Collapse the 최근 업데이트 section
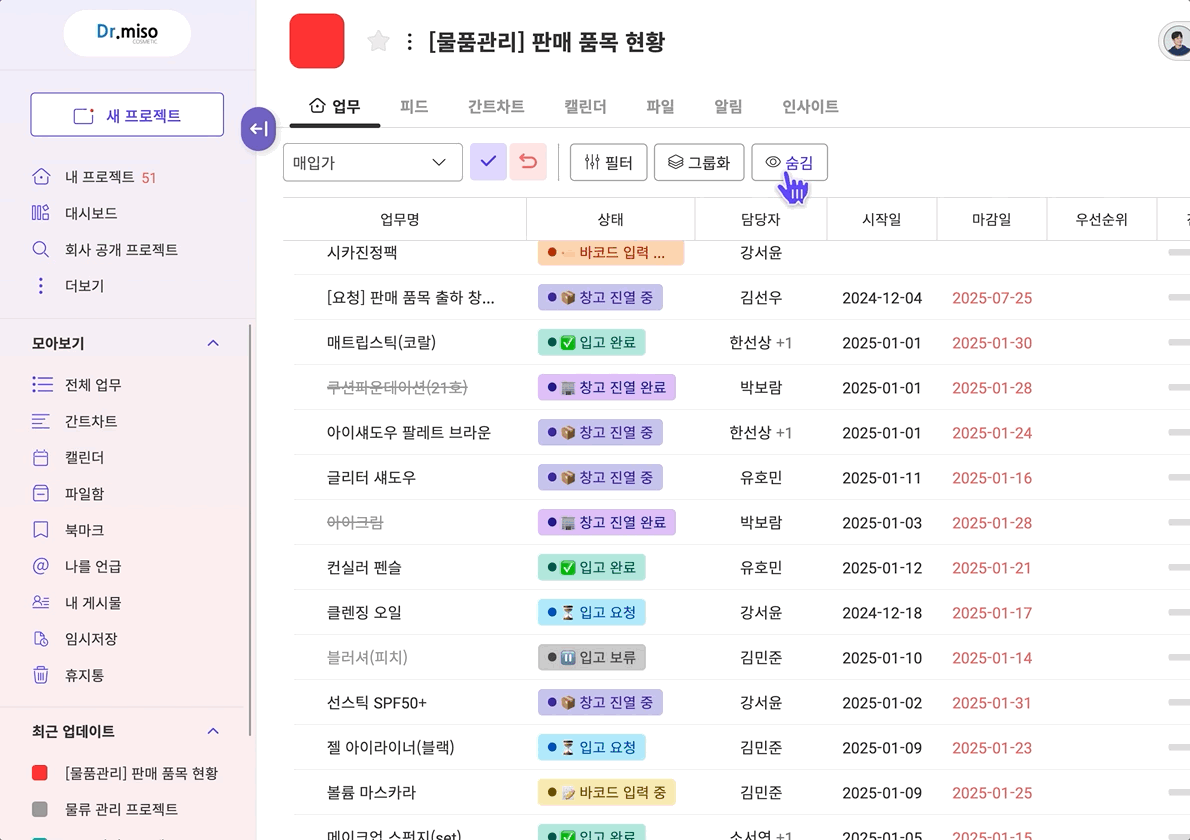This screenshot has height=840, width=1190. [x=213, y=731]
